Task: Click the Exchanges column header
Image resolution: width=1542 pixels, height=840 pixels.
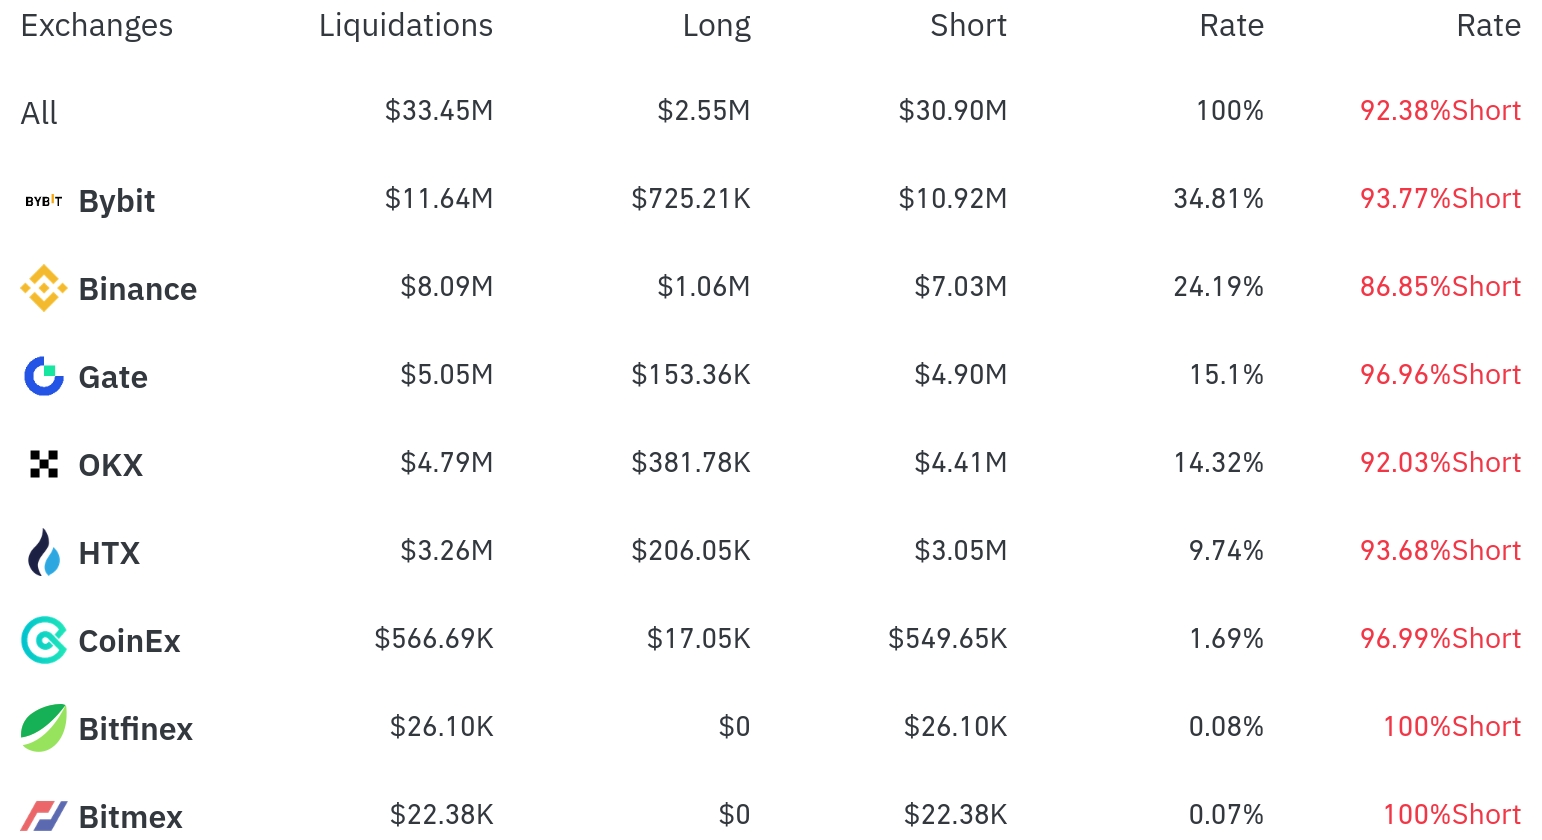Action: [96, 25]
